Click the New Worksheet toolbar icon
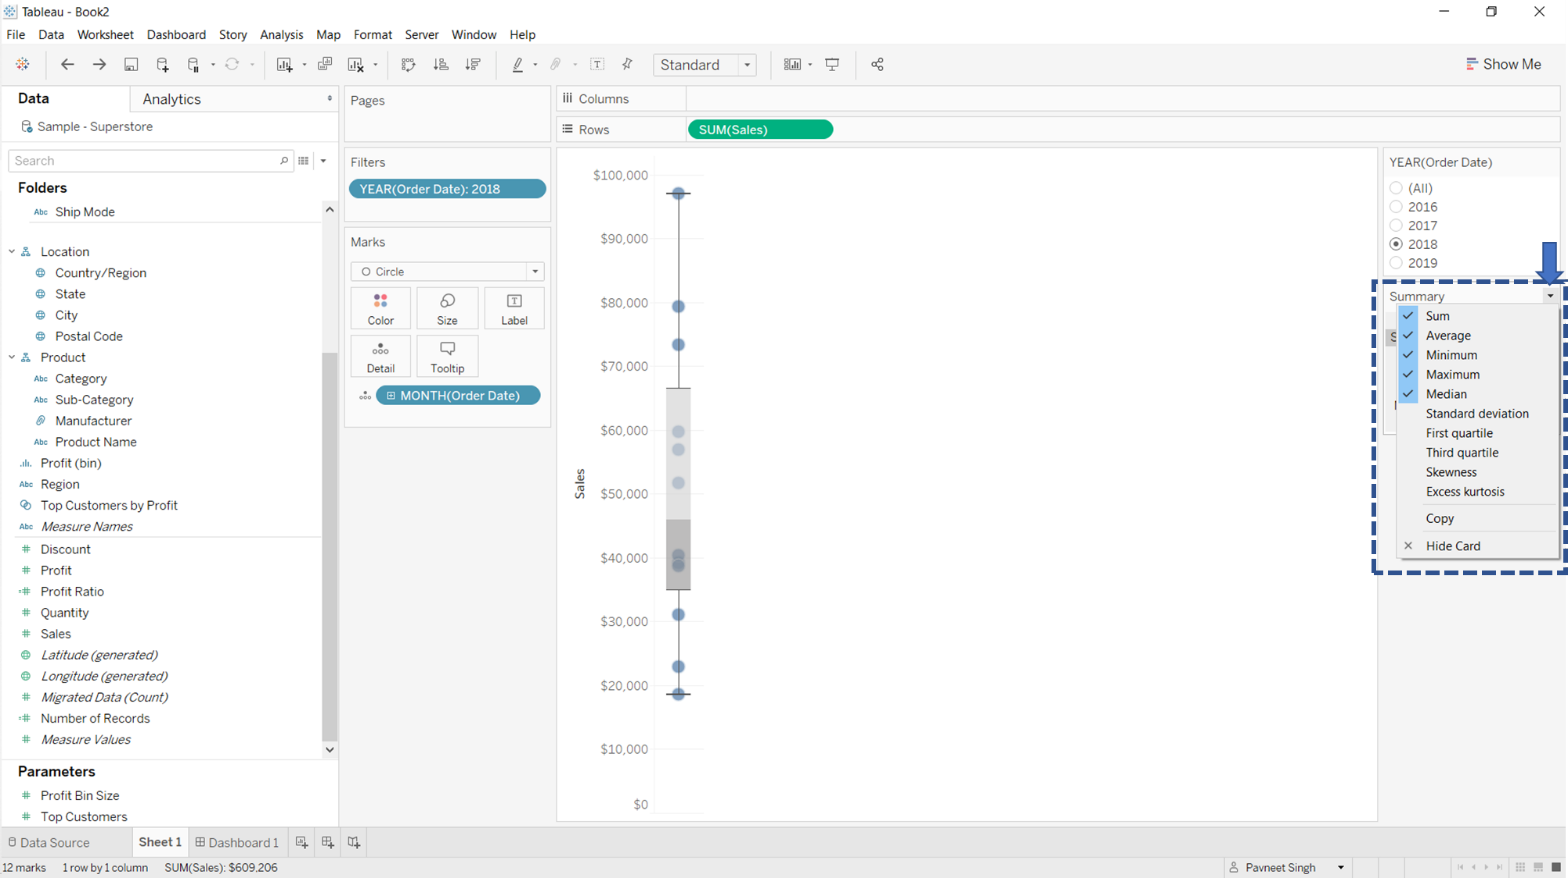1568x878 pixels. 284,64
